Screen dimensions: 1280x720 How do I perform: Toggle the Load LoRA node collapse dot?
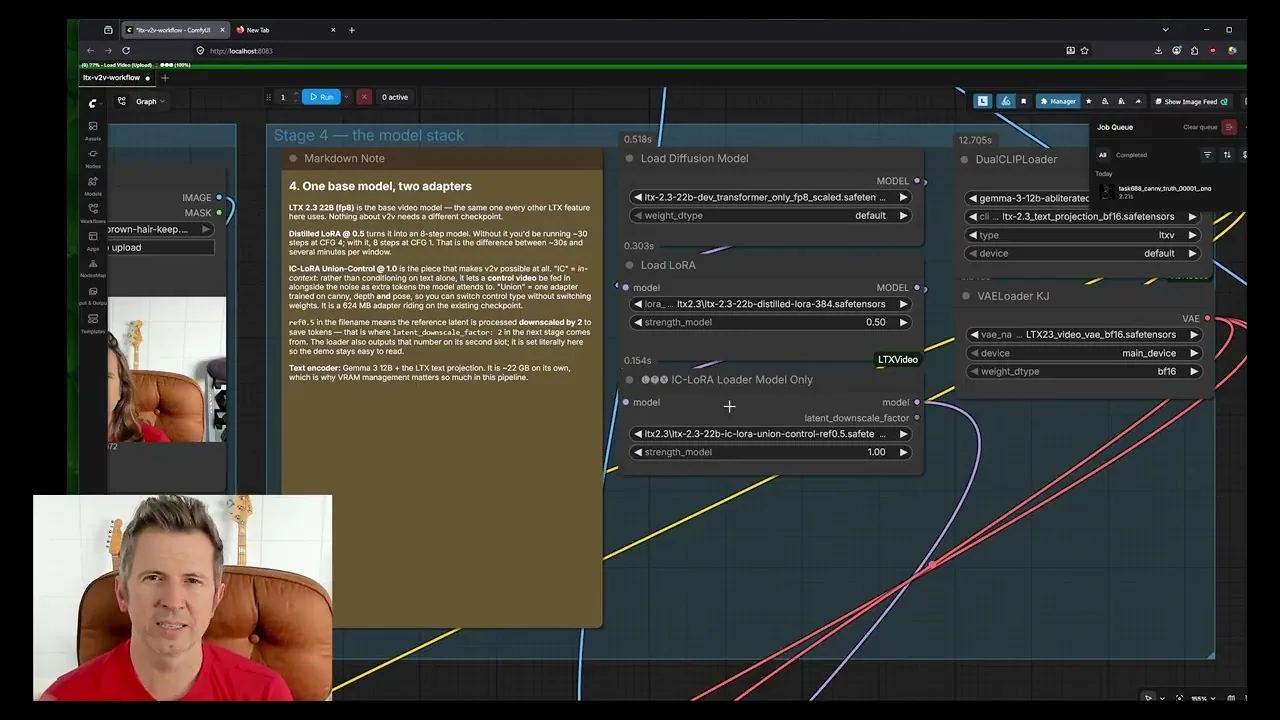pos(630,265)
